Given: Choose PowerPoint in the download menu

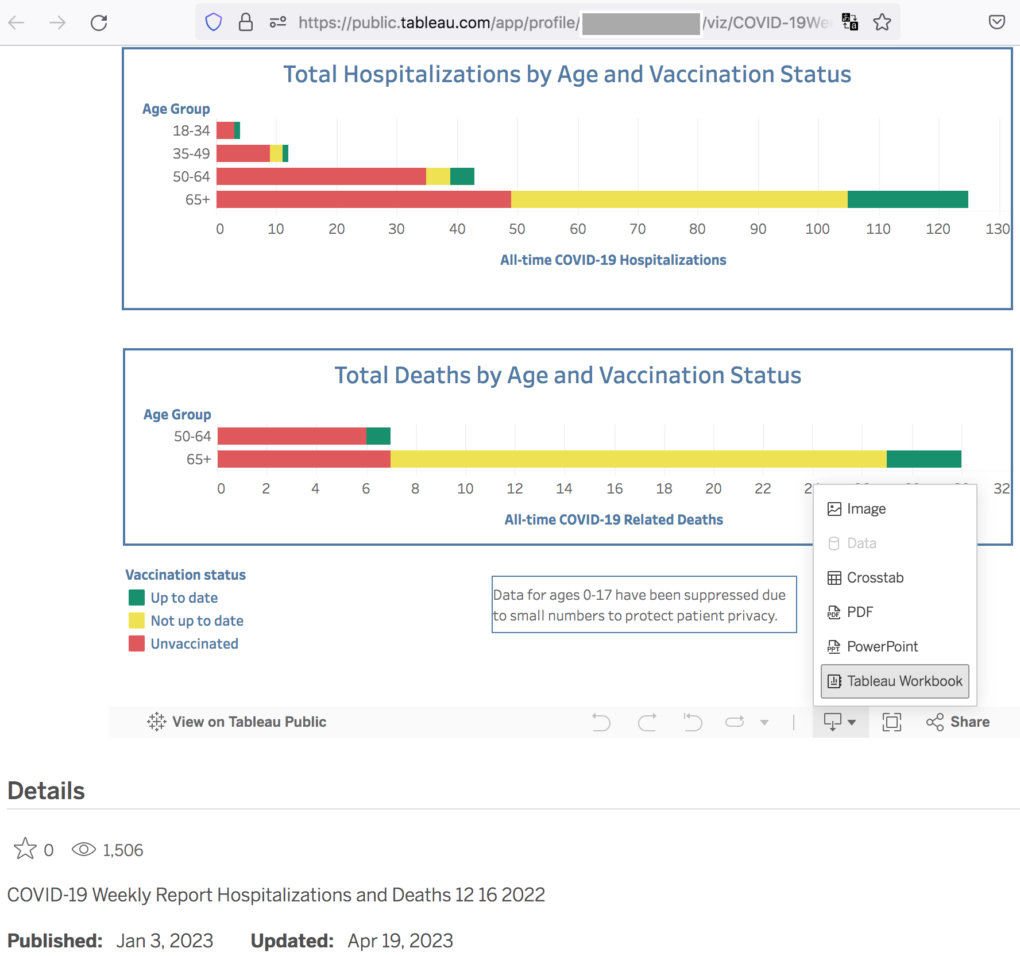Looking at the screenshot, I should [x=882, y=646].
